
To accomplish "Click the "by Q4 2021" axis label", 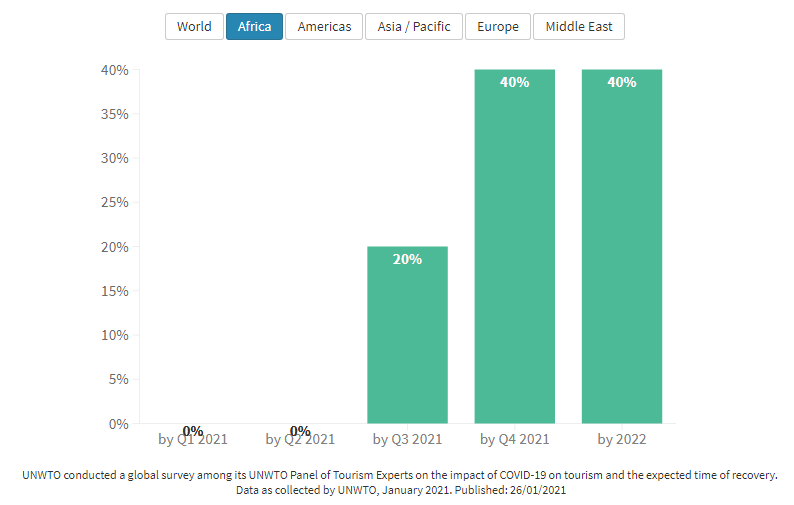I will [x=514, y=439].
